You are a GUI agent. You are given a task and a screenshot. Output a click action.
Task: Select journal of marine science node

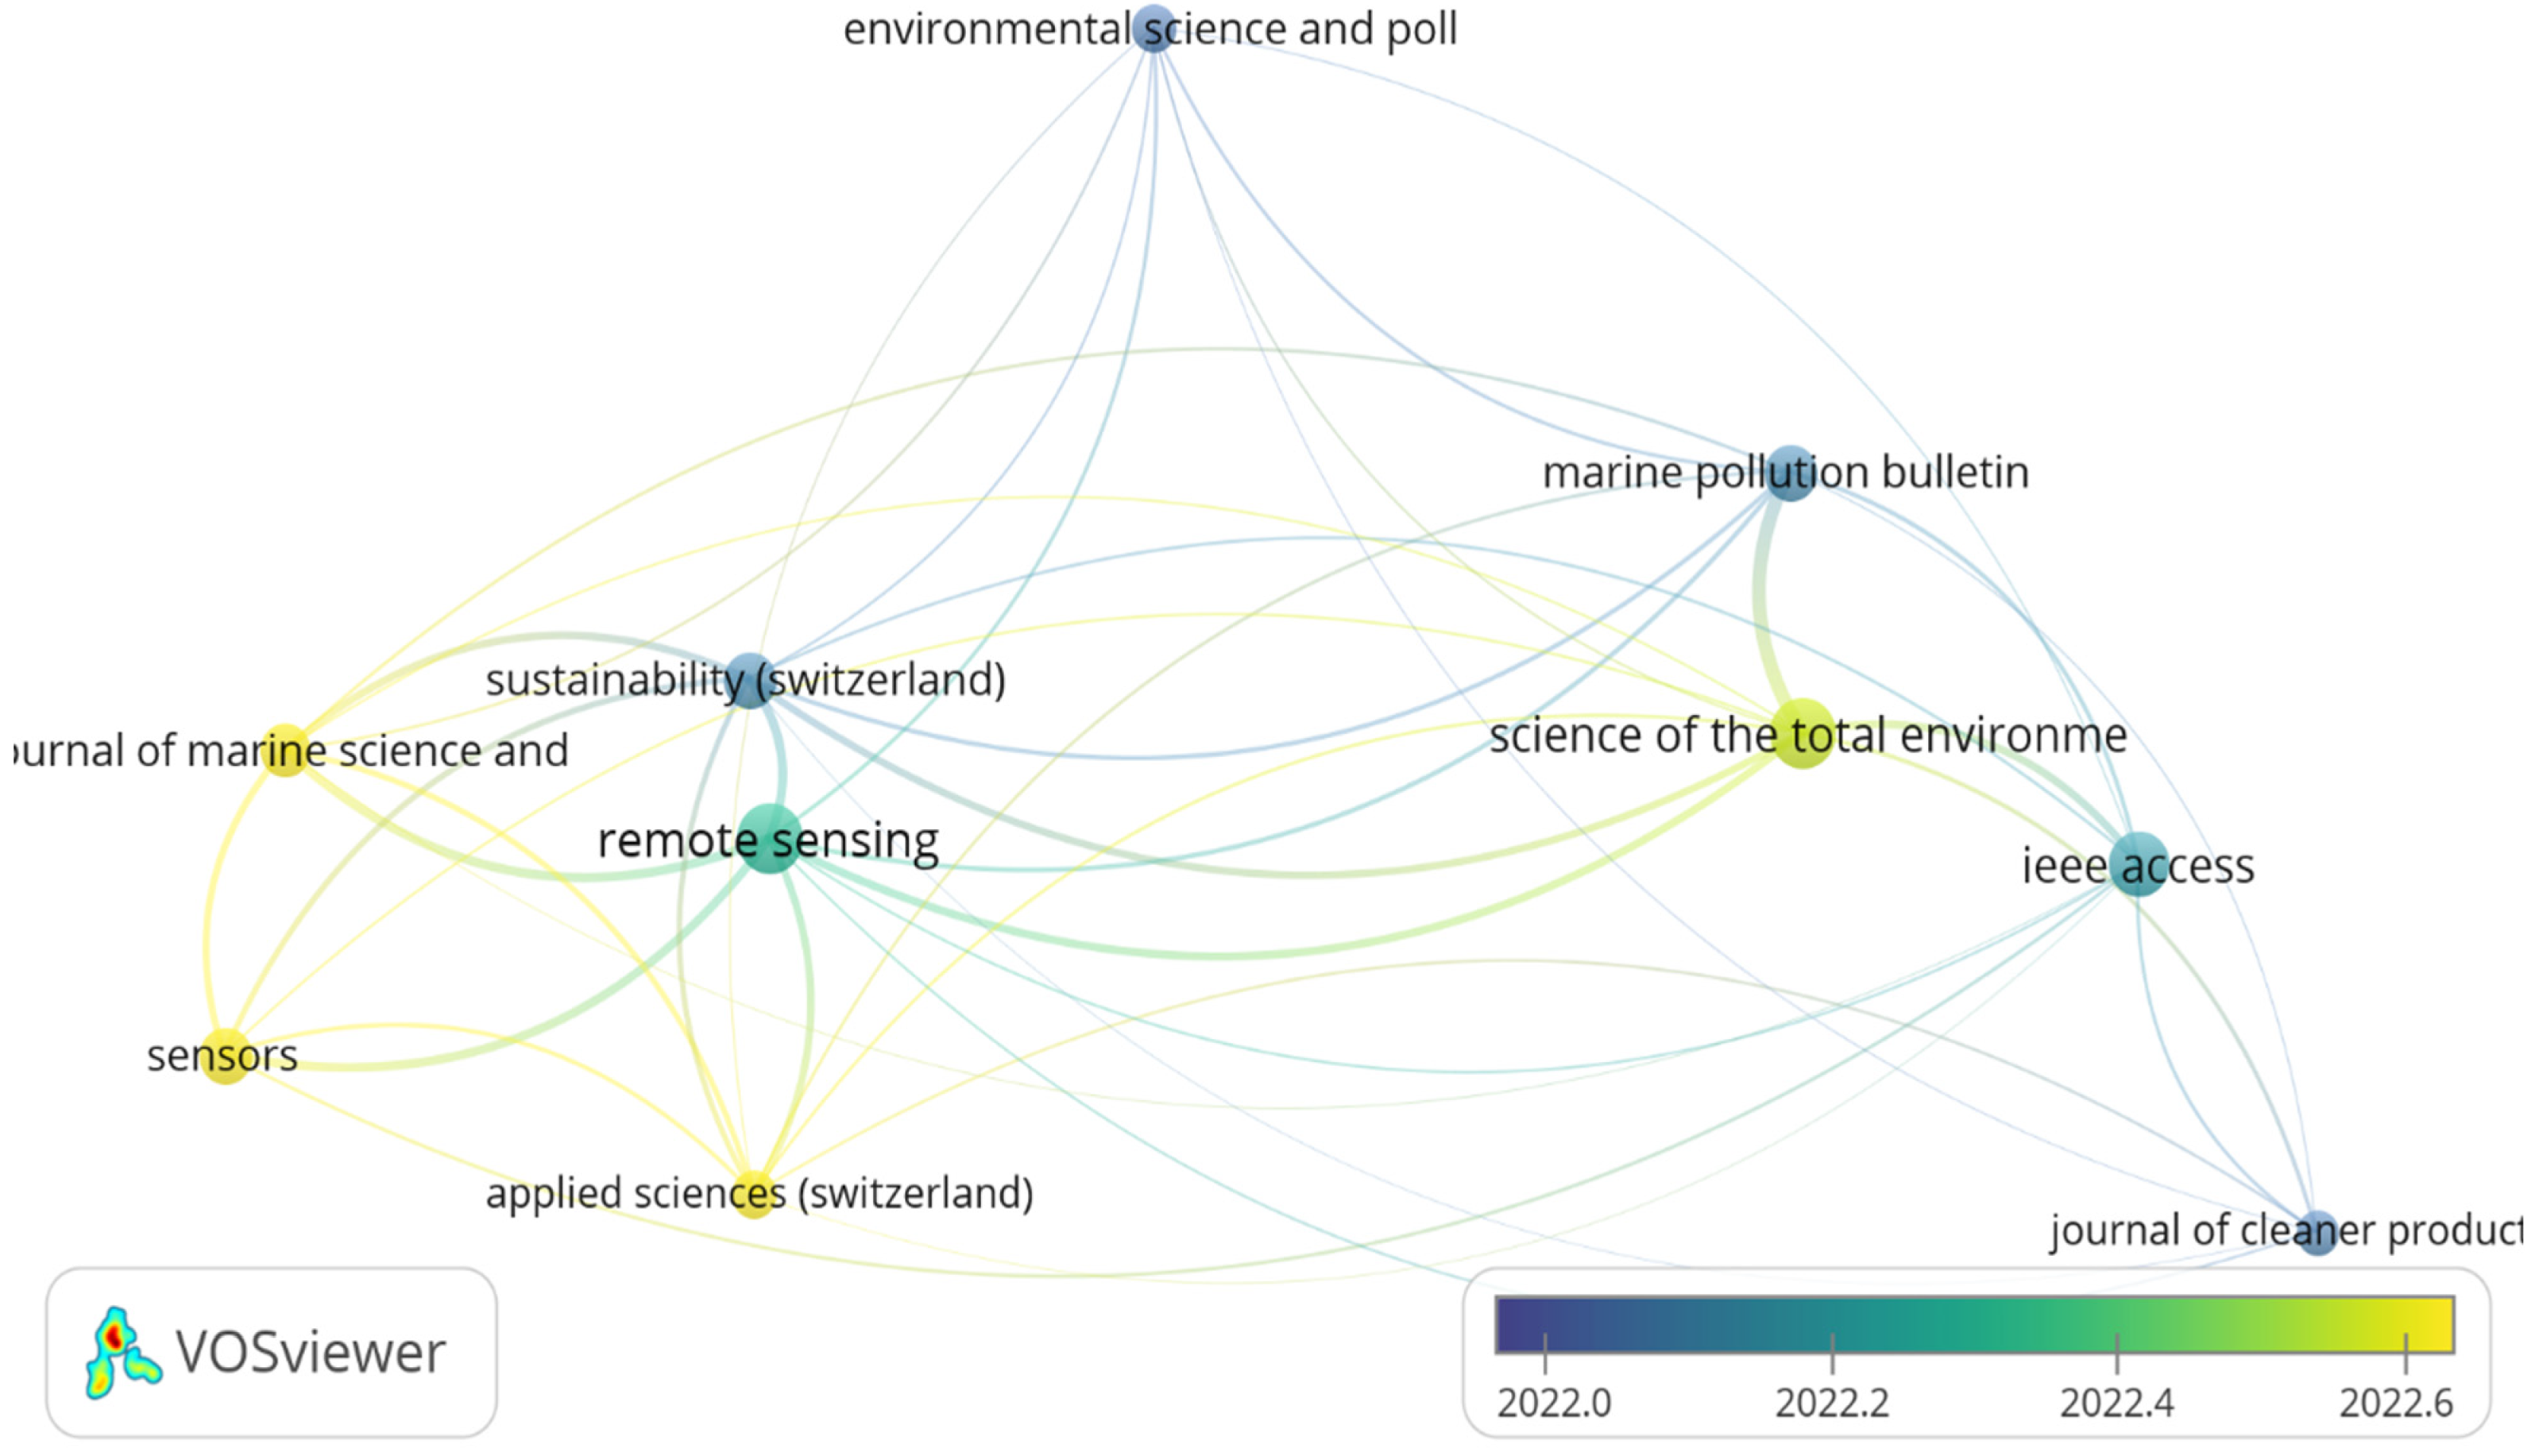(286, 750)
